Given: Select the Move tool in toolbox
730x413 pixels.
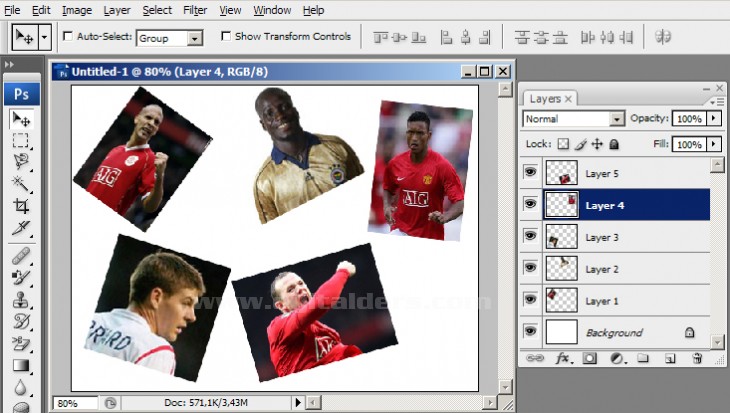Looking at the screenshot, I should (21, 119).
